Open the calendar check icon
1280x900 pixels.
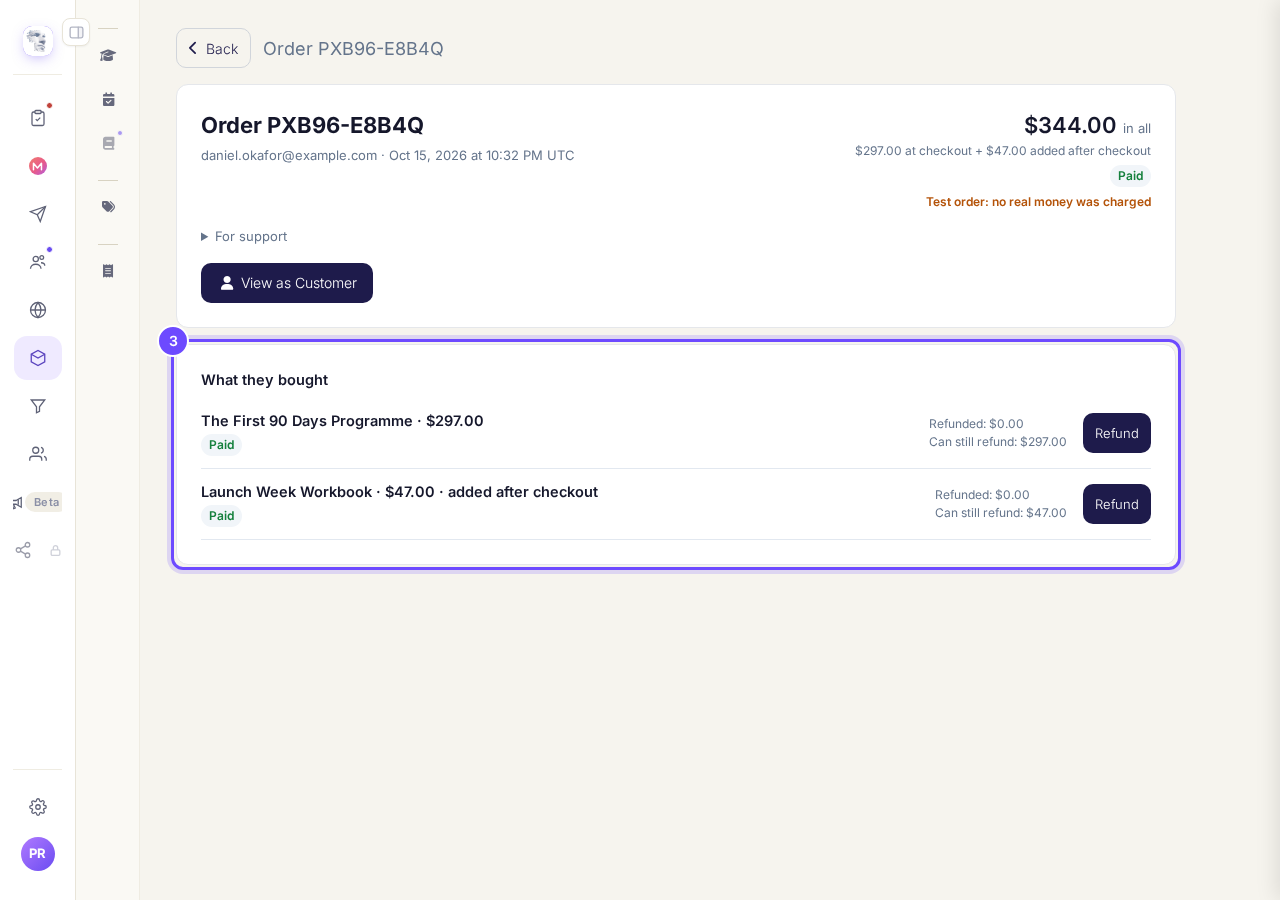point(108,99)
